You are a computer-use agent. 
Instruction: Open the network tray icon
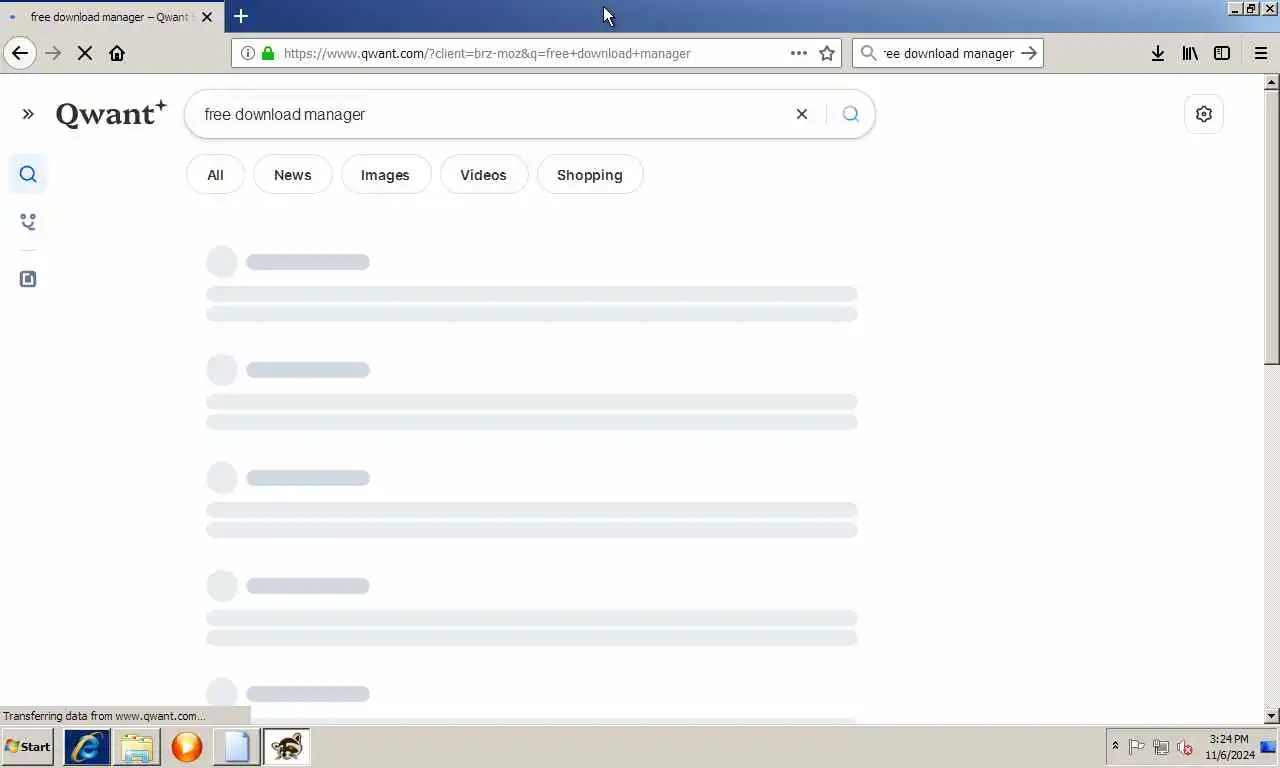tap(1161, 747)
